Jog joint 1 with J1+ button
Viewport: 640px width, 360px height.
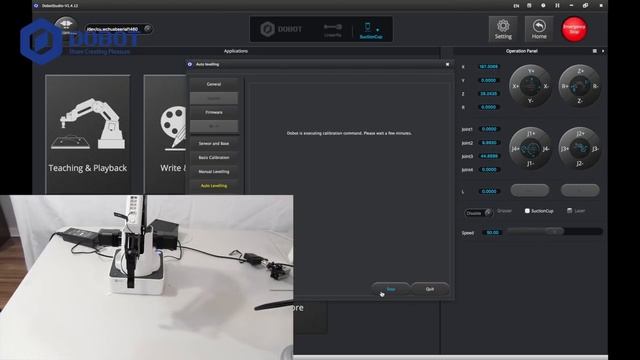[531, 133]
